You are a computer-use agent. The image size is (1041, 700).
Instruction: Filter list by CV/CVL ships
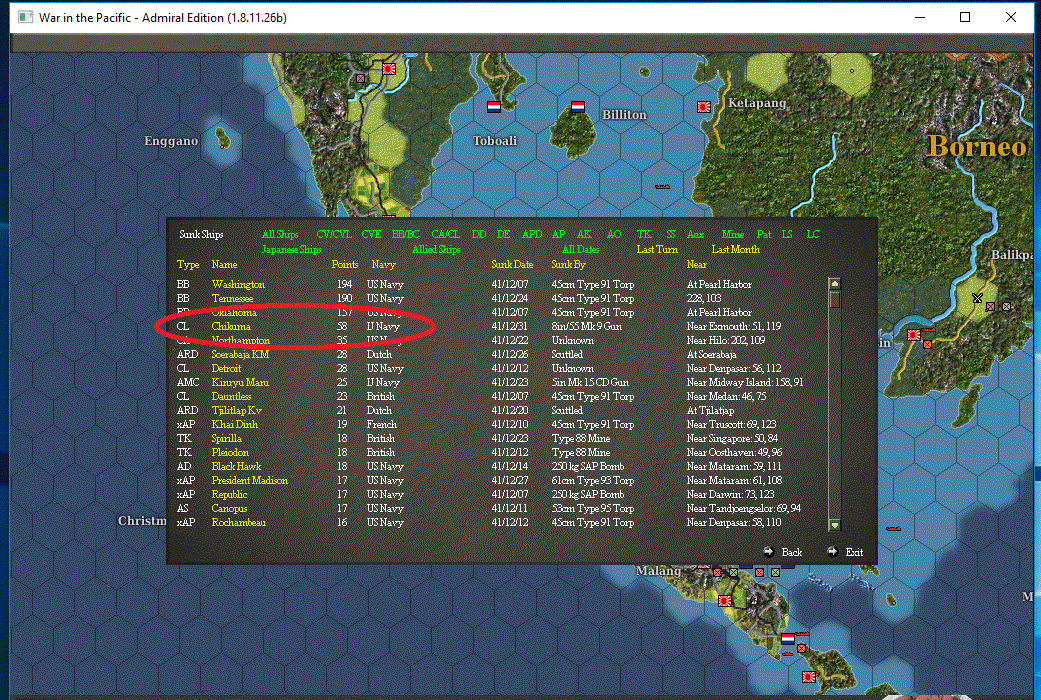tap(334, 234)
